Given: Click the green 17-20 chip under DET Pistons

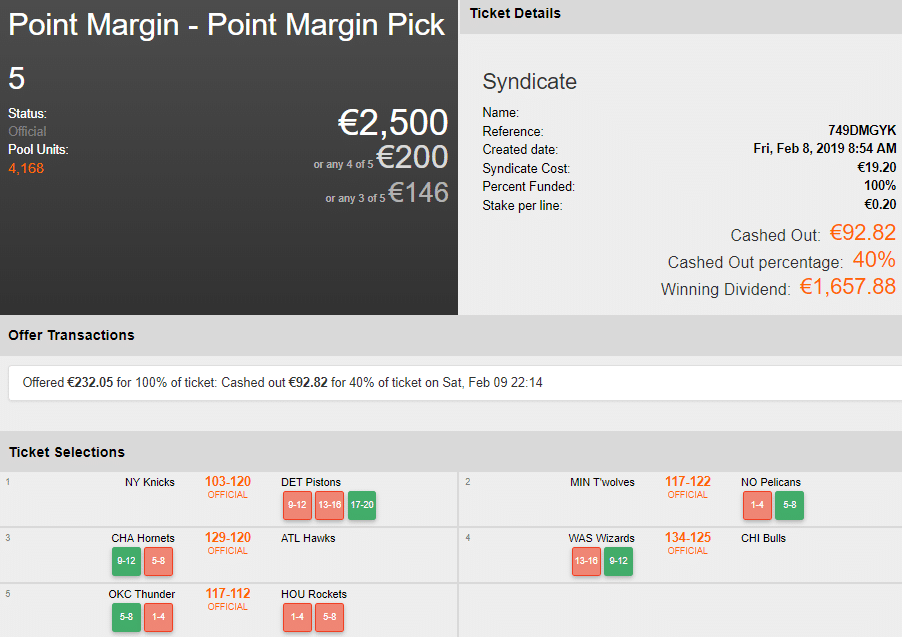Looking at the screenshot, I should point(362,506).
